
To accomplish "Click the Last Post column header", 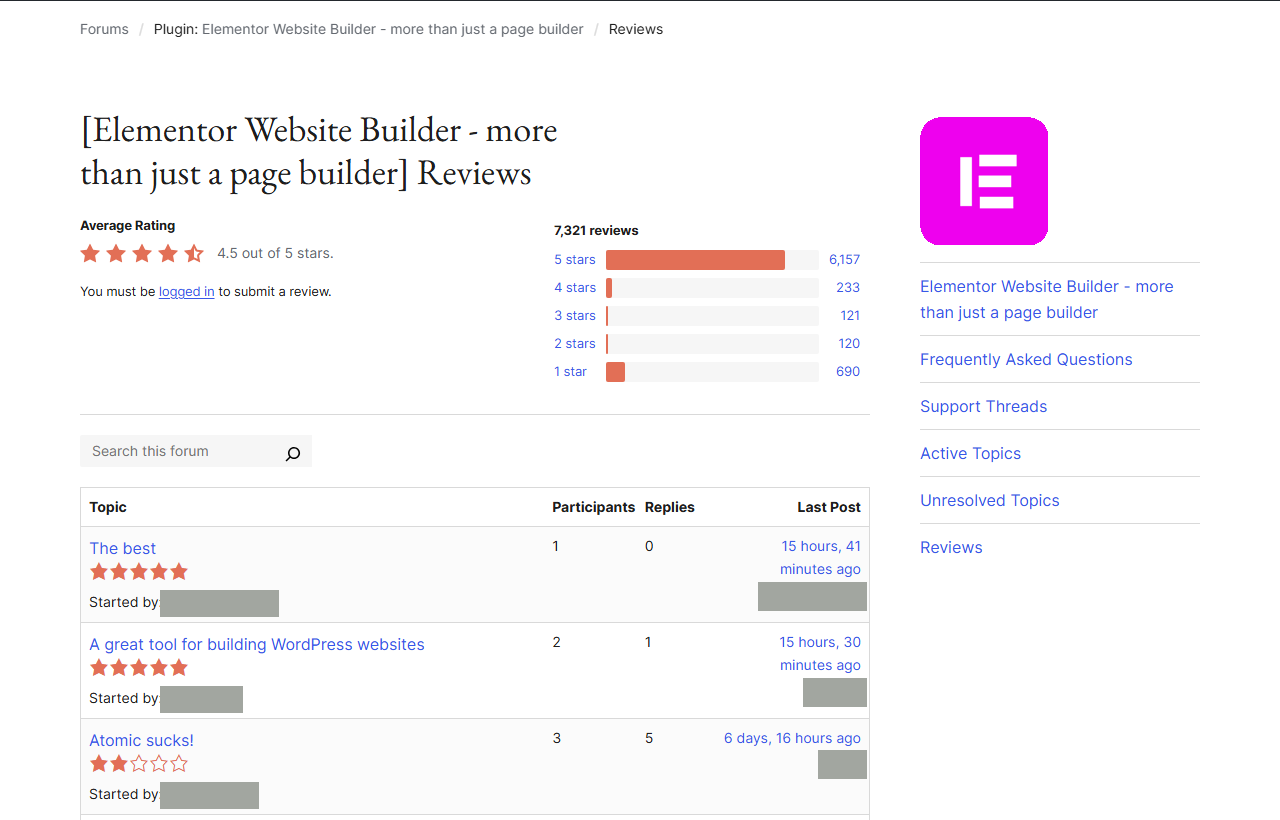I will click(829, 507).
